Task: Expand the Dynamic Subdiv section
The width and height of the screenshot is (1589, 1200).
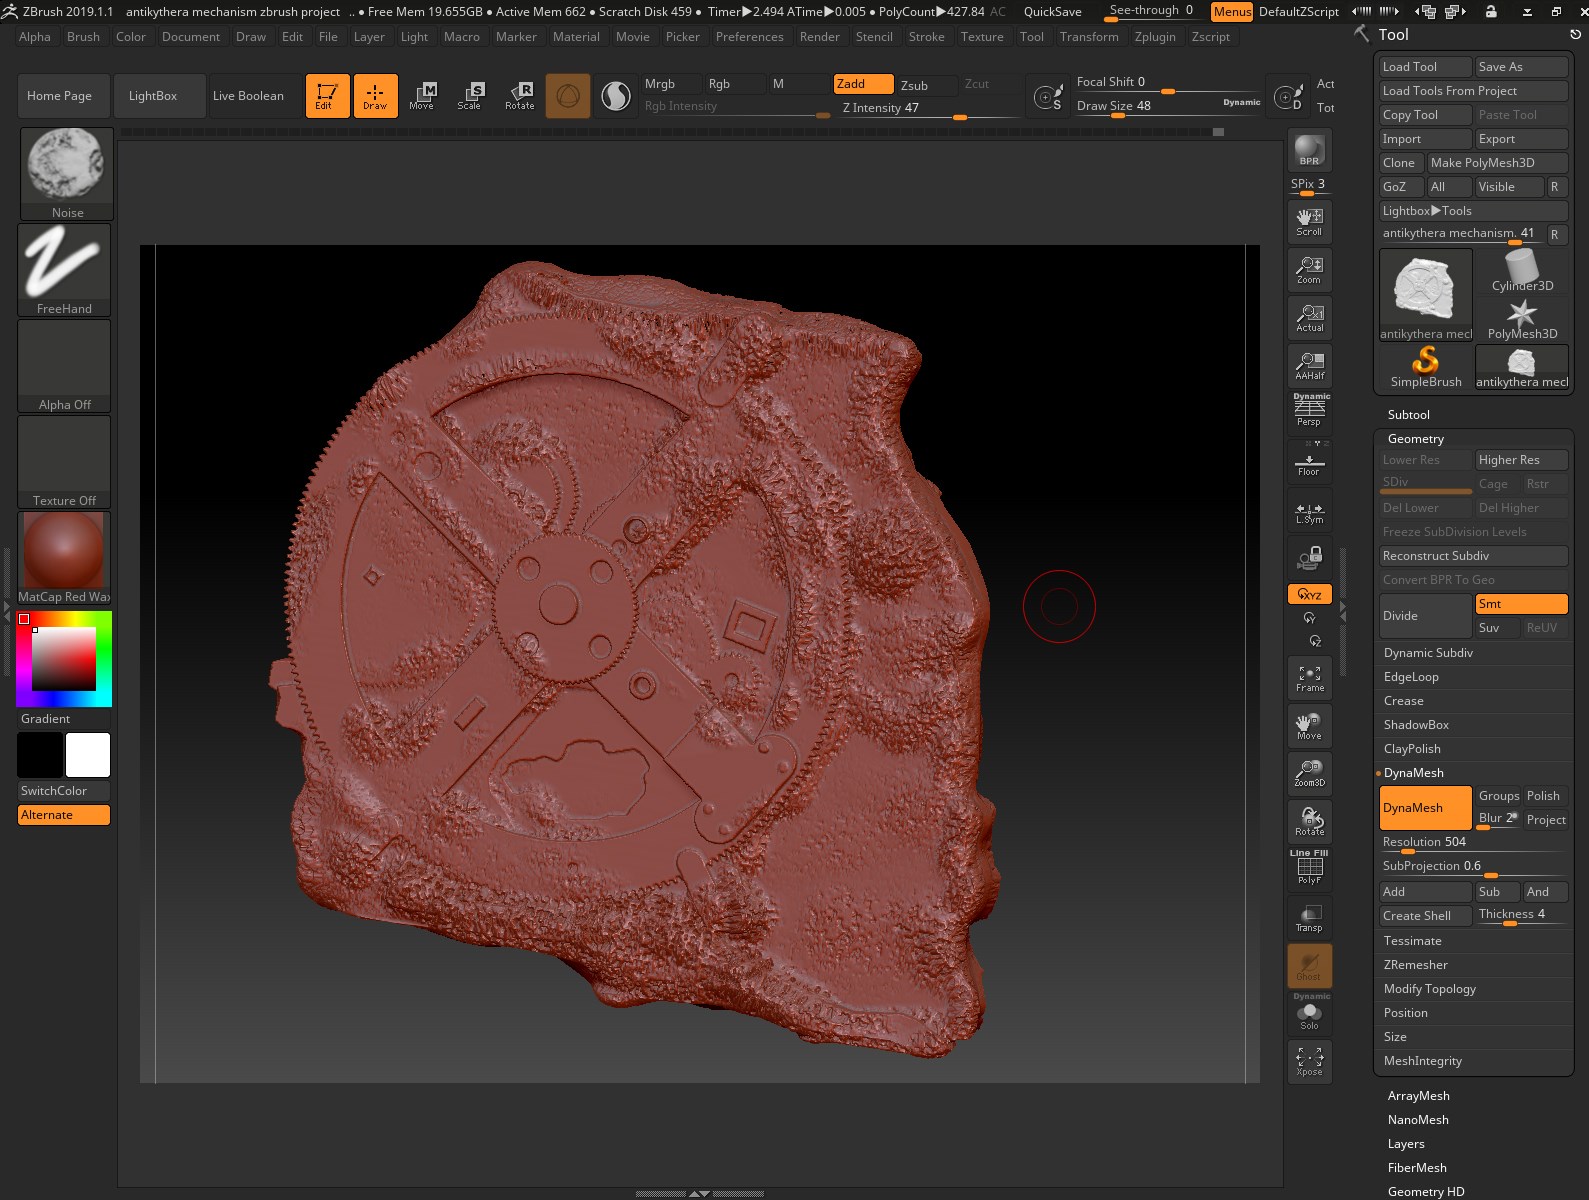Action: pyautogui.click(x=1428, y=653)
